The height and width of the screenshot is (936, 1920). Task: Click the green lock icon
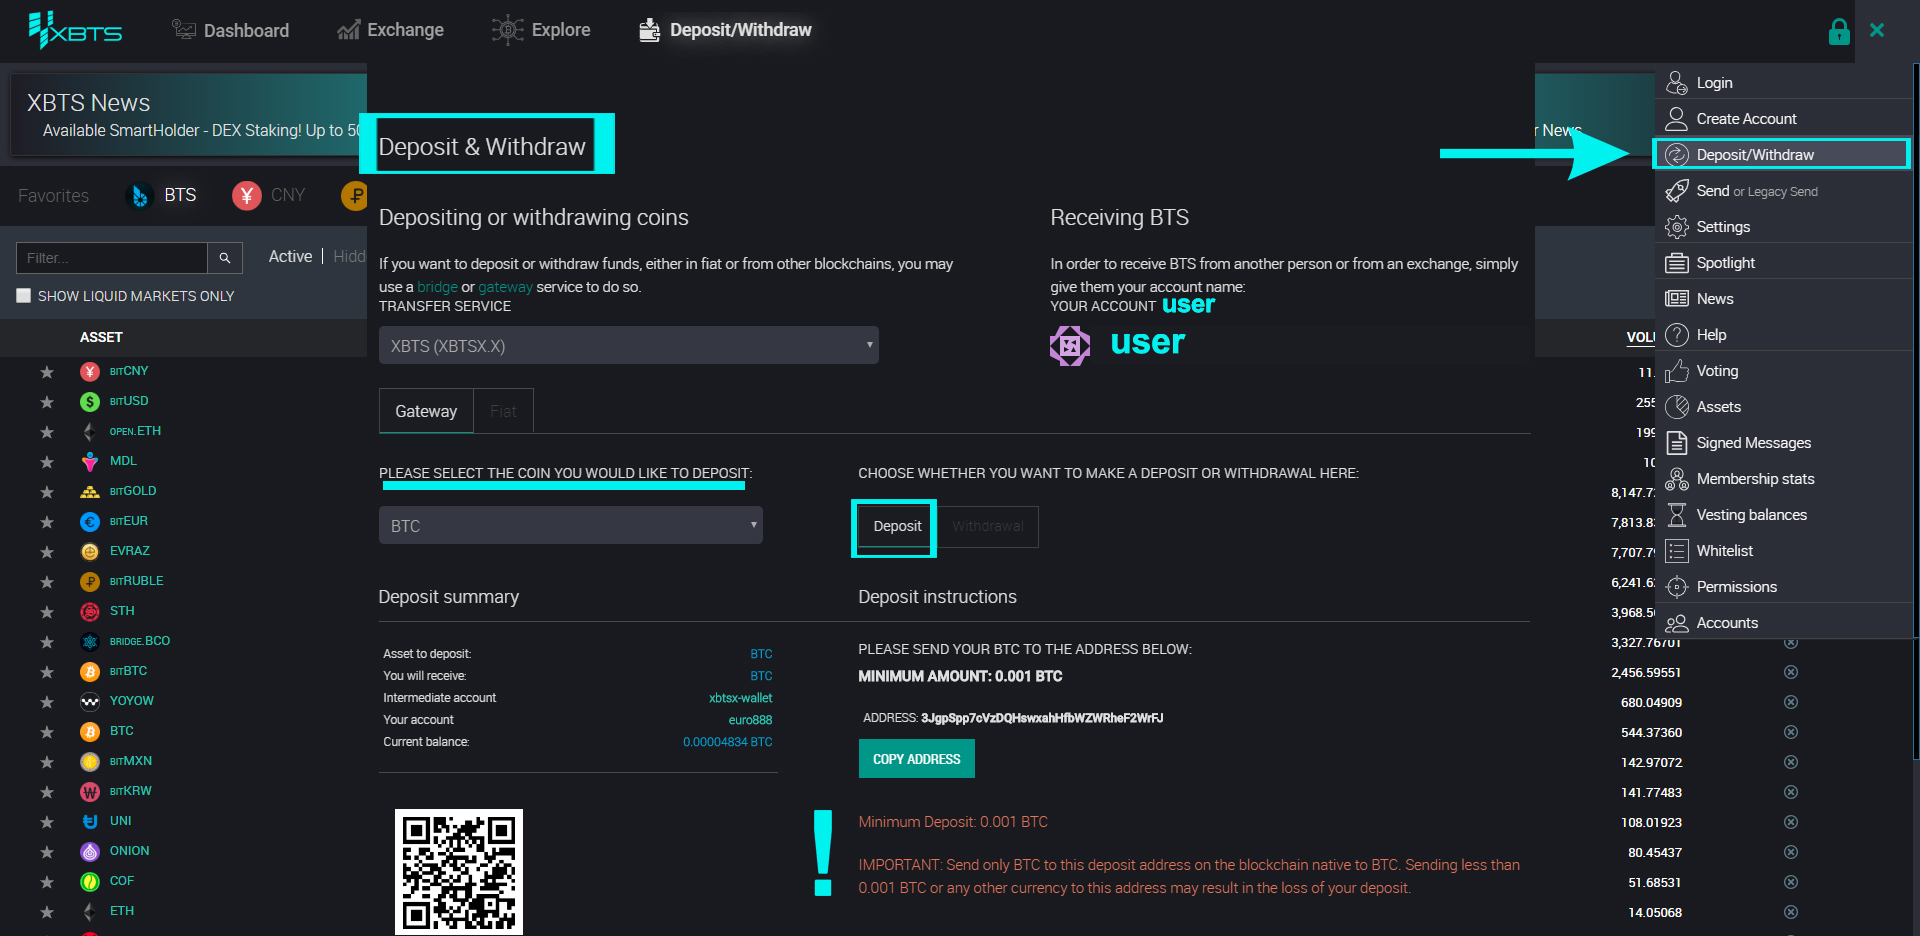(x=1839, y=31)
